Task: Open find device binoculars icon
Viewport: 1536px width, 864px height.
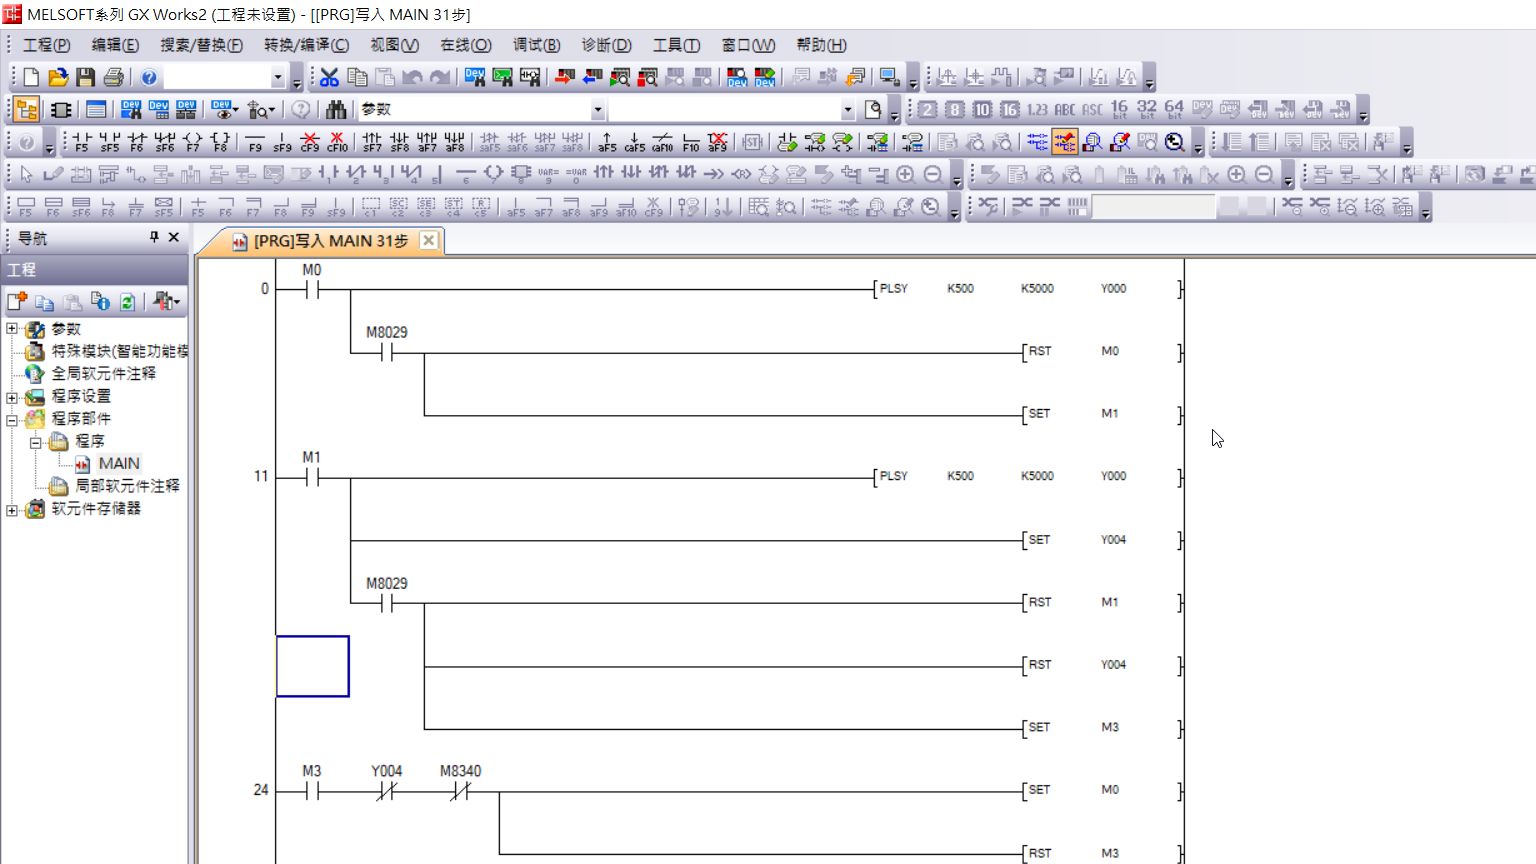Action: point(336,109)
